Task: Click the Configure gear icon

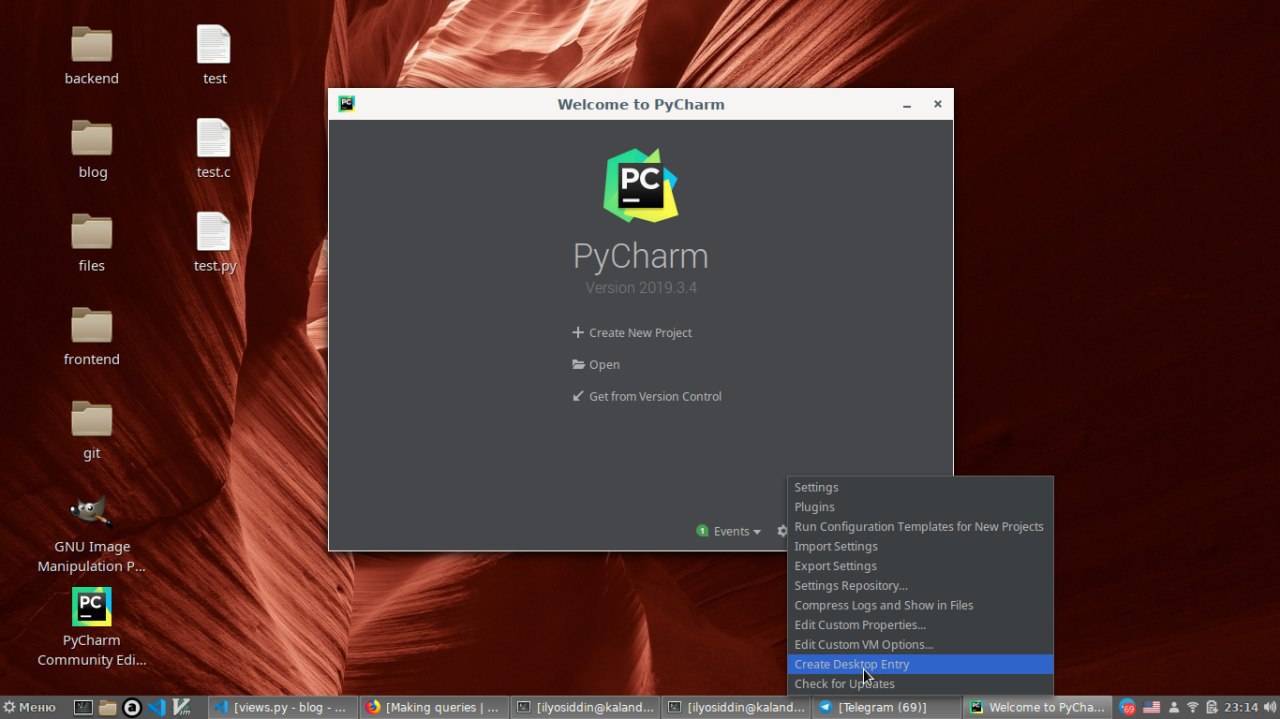Action: (782, 531)
